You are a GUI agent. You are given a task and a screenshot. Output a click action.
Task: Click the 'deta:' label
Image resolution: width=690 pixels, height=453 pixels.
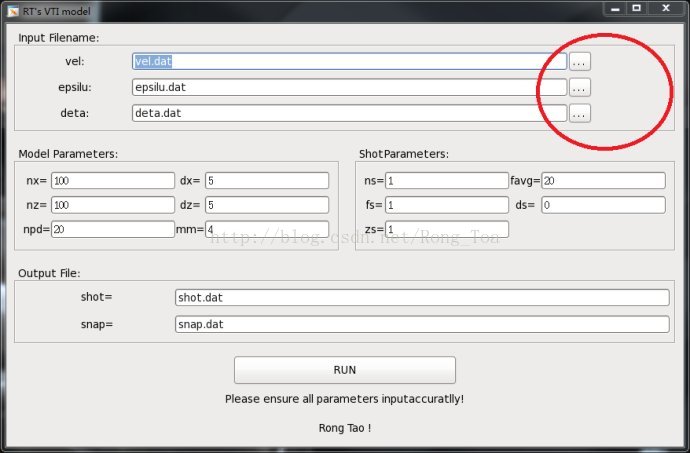75,113
